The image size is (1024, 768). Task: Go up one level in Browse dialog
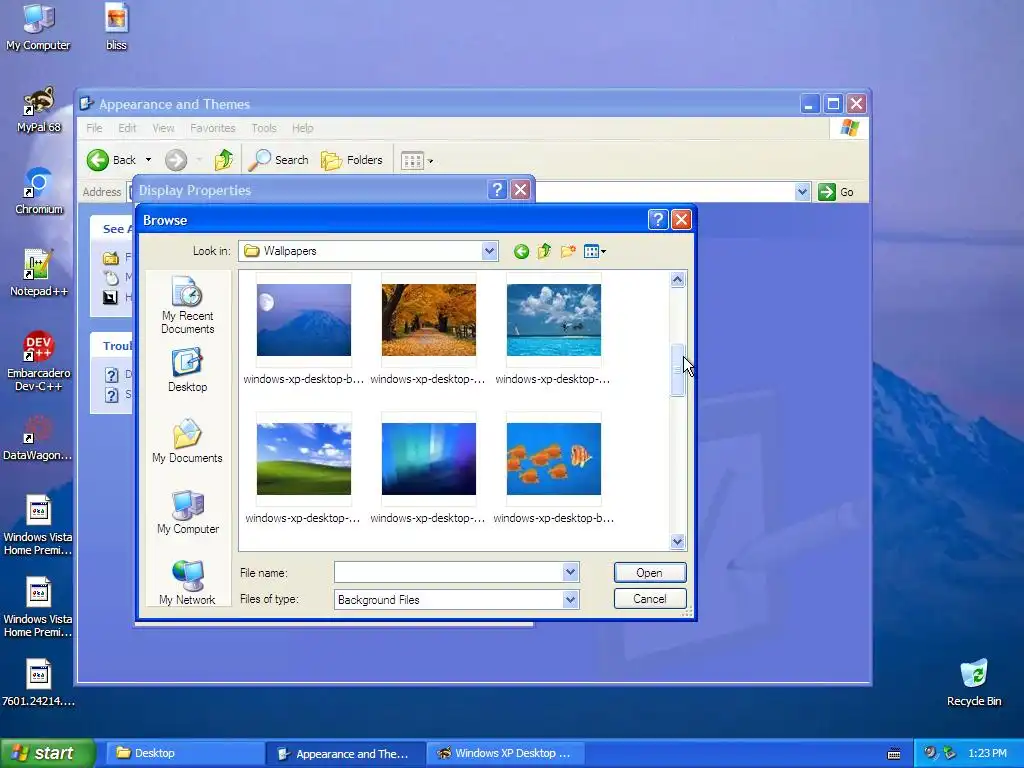point(544,251)
